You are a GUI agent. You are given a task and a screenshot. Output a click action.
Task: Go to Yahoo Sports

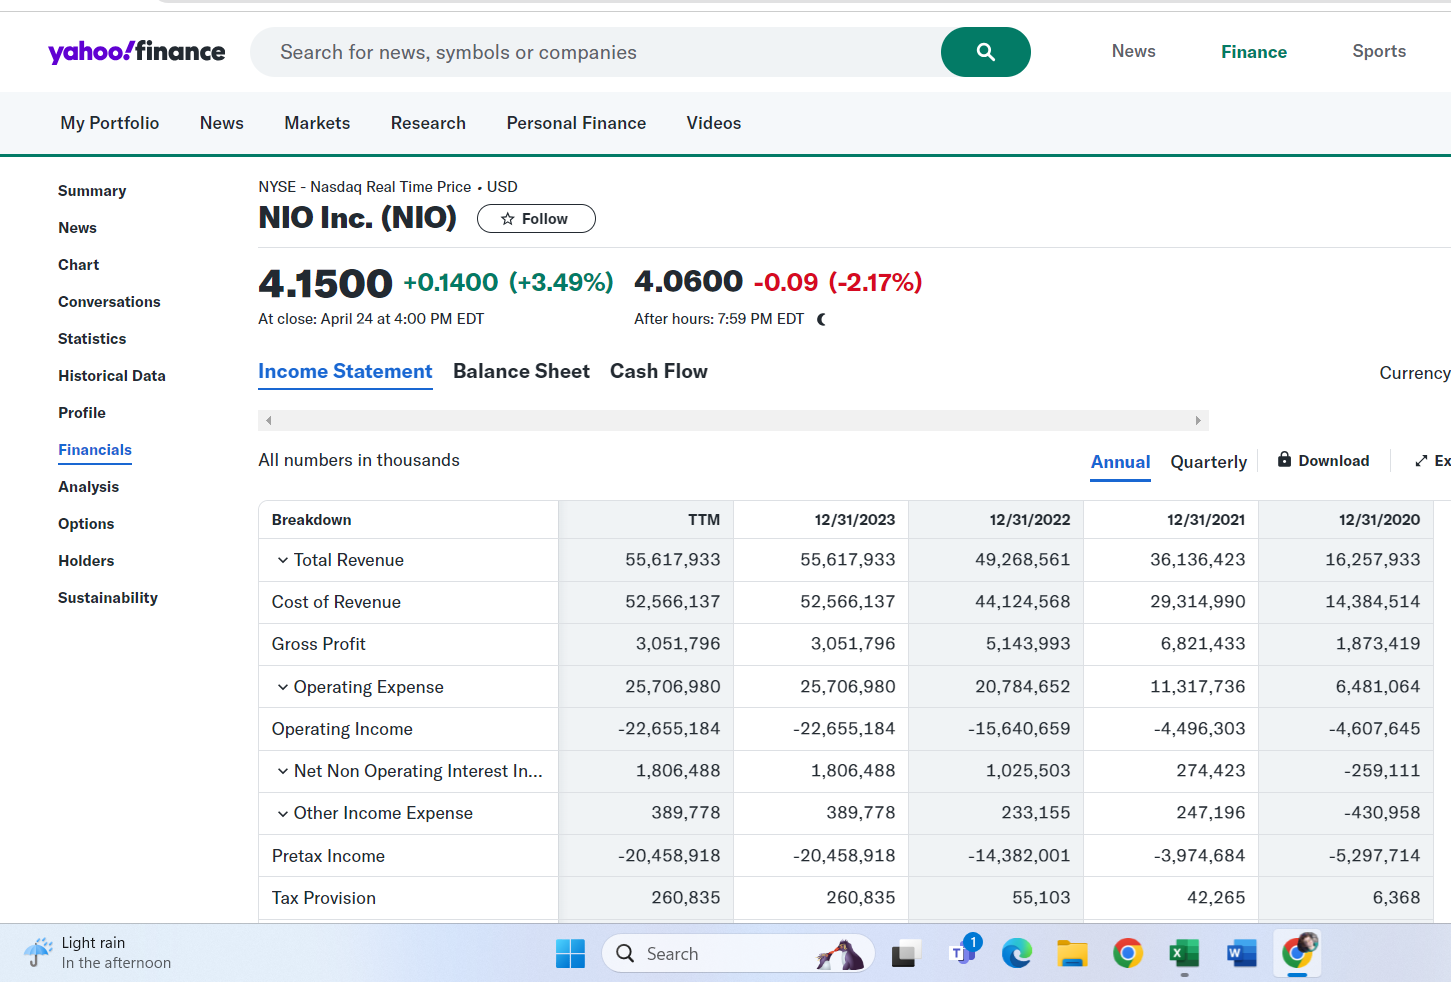(x=1379, y=51)
